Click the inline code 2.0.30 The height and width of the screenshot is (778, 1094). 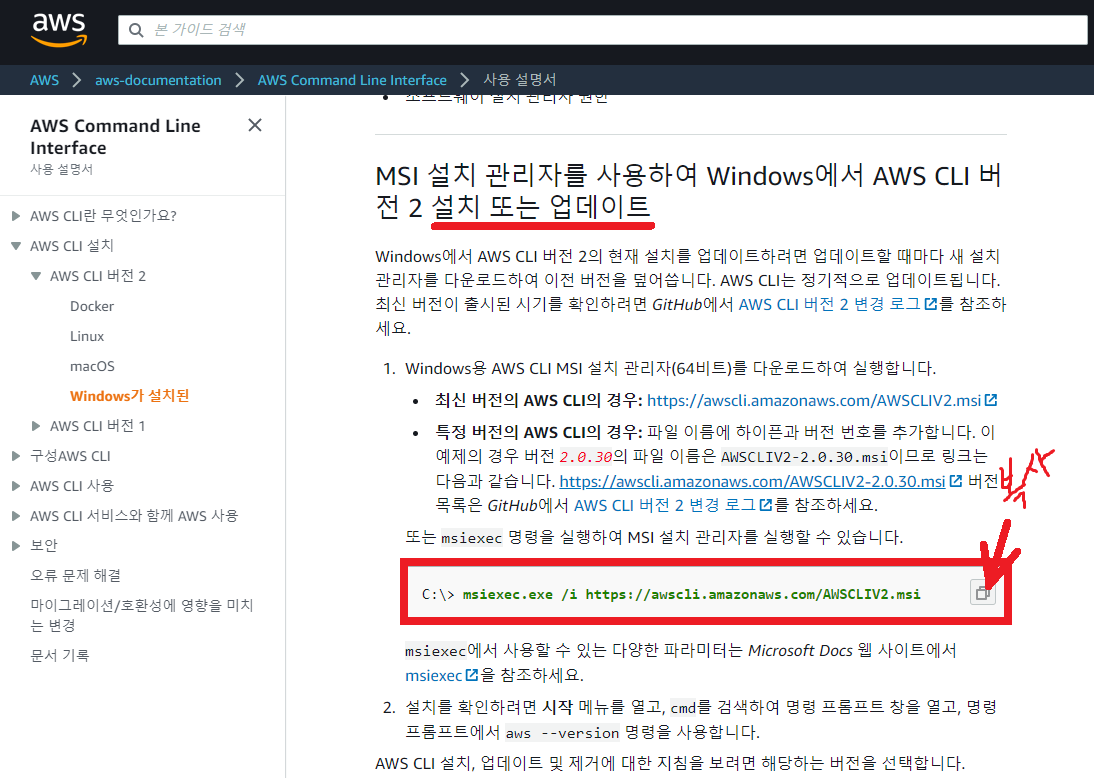click(586, 457)
